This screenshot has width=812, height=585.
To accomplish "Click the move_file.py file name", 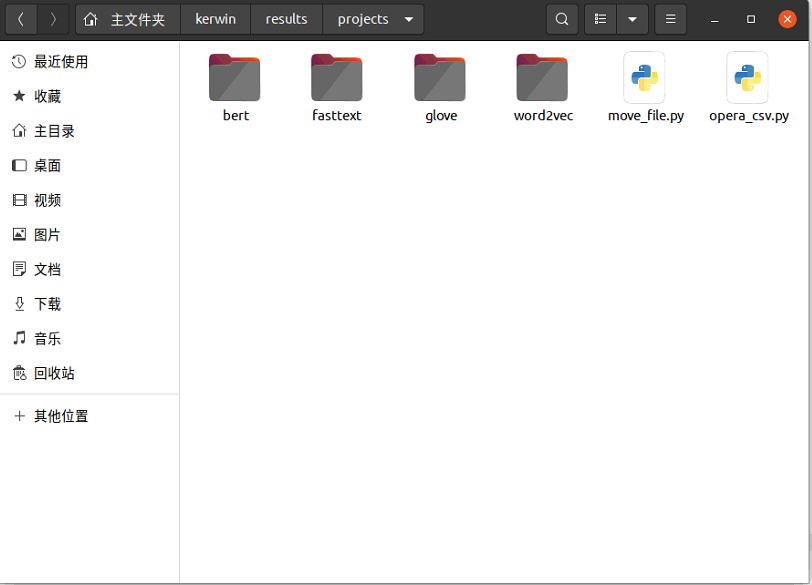I will tap(646, 116).
